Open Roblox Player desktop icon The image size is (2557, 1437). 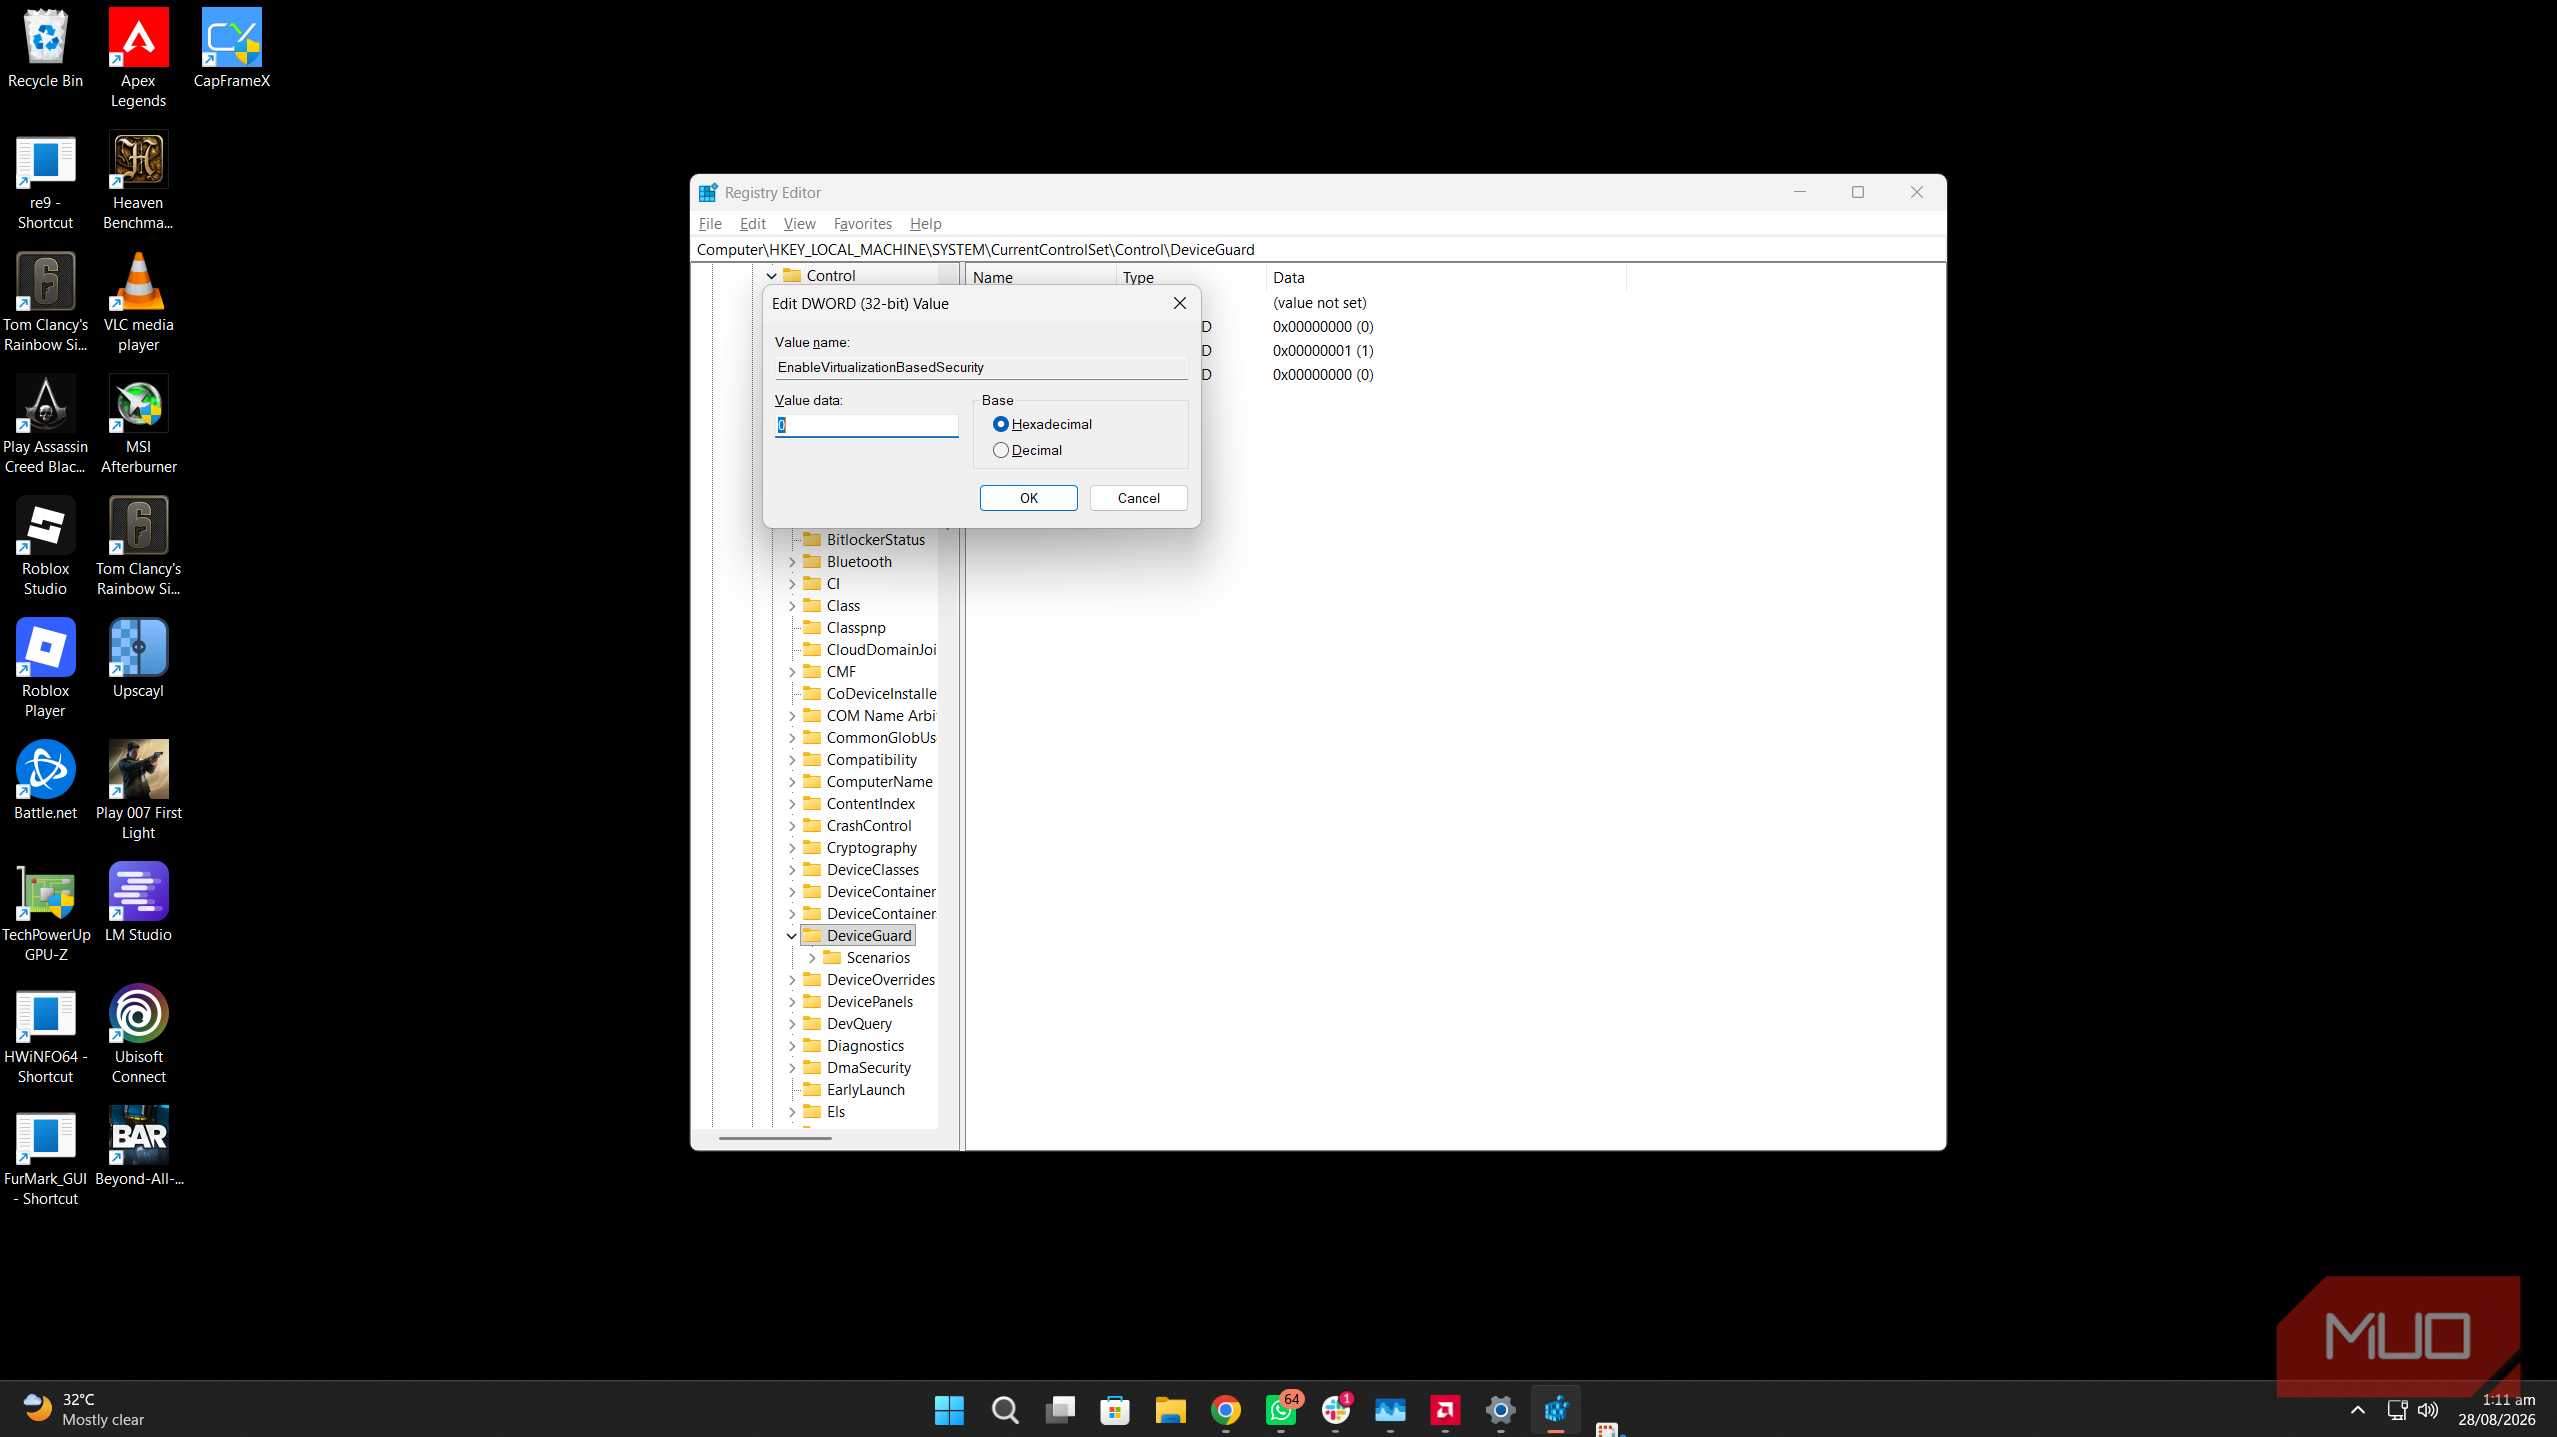pos(45,669)
